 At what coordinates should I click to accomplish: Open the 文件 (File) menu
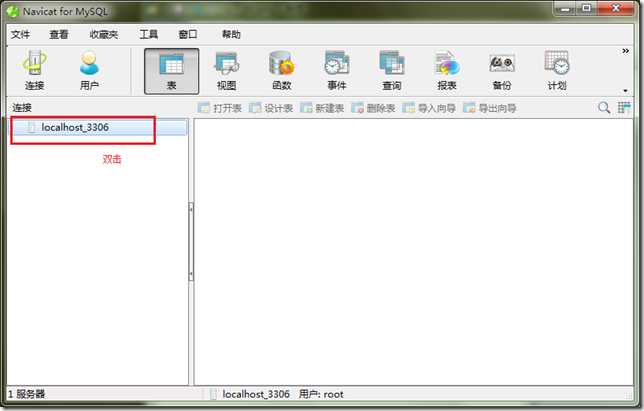point(20,34)
